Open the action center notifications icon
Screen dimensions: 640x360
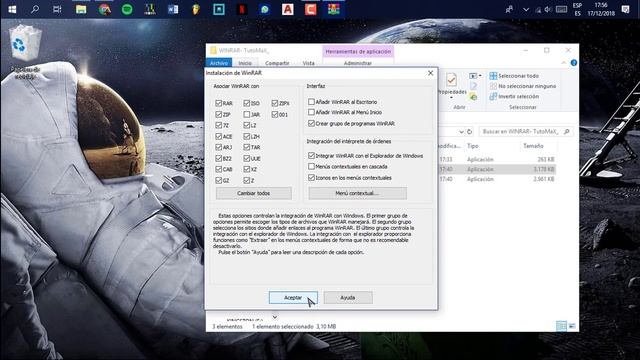[625, 9]
